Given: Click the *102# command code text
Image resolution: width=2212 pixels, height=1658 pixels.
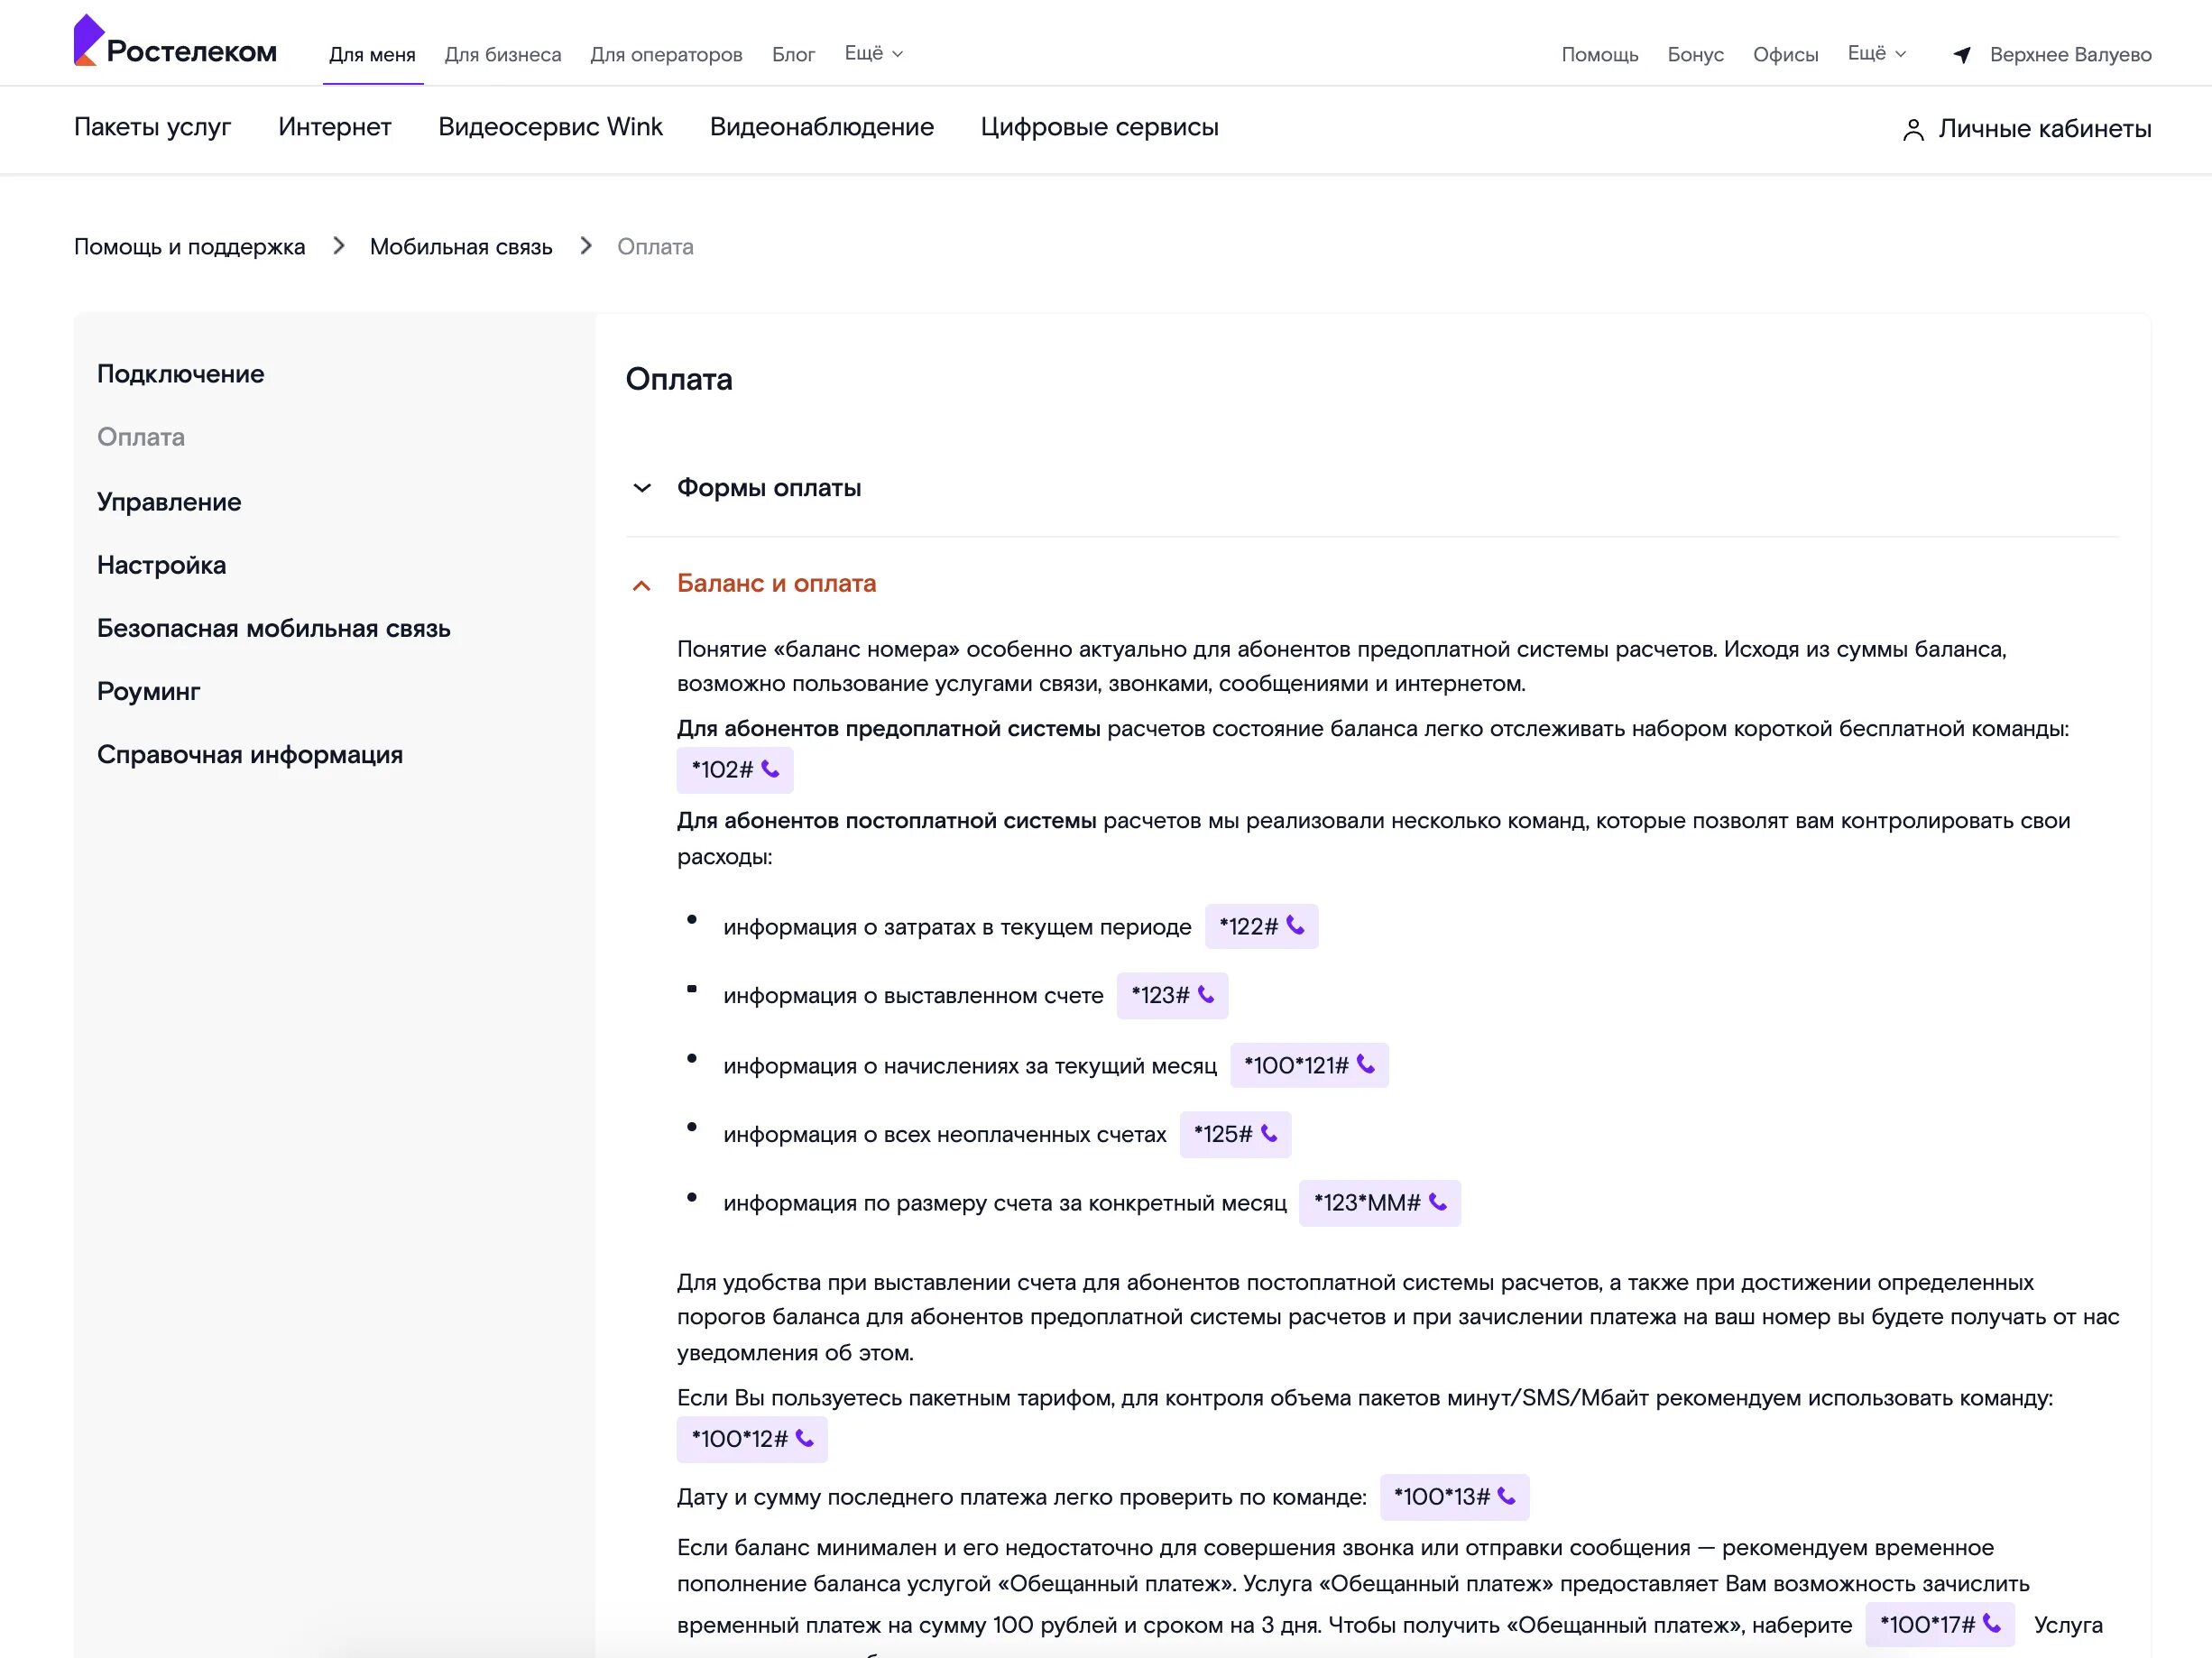Looking at the screenshot, I should pyautogui.click(x=722, y=770).
